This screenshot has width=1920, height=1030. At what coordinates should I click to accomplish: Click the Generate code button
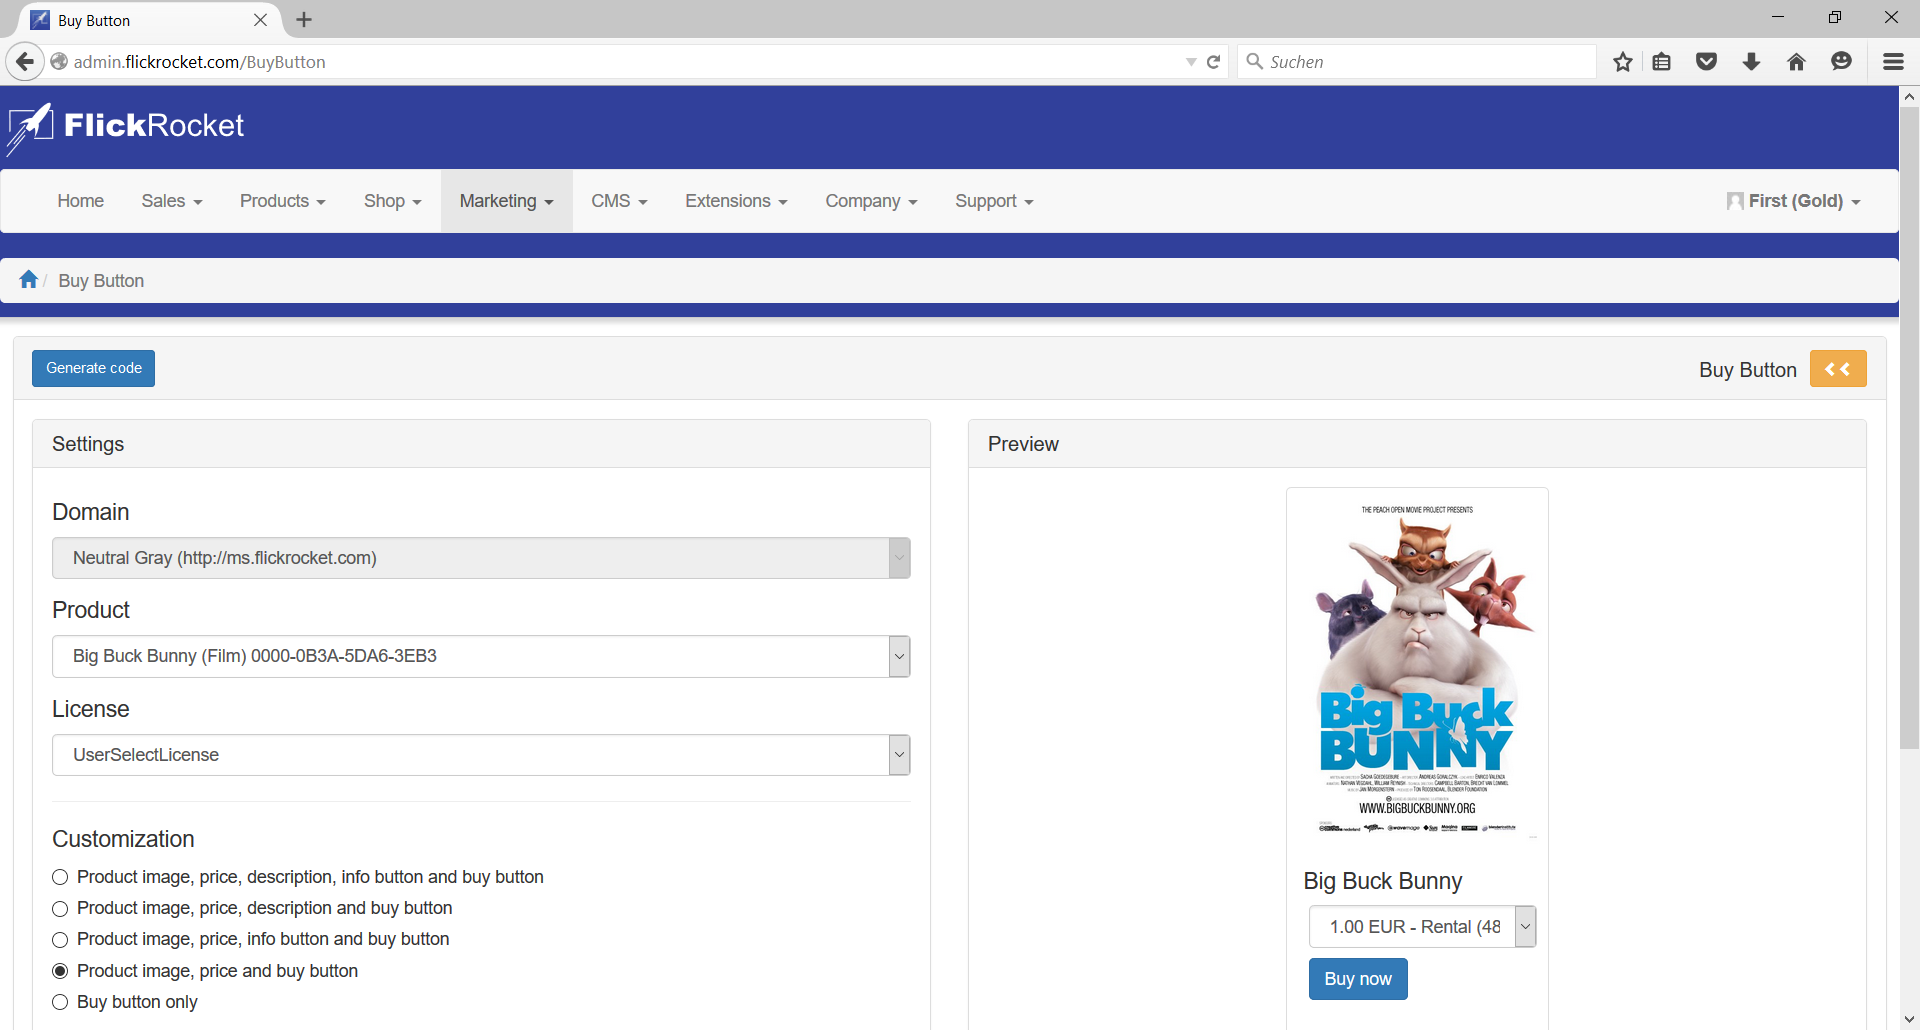[x=93, y=368]
